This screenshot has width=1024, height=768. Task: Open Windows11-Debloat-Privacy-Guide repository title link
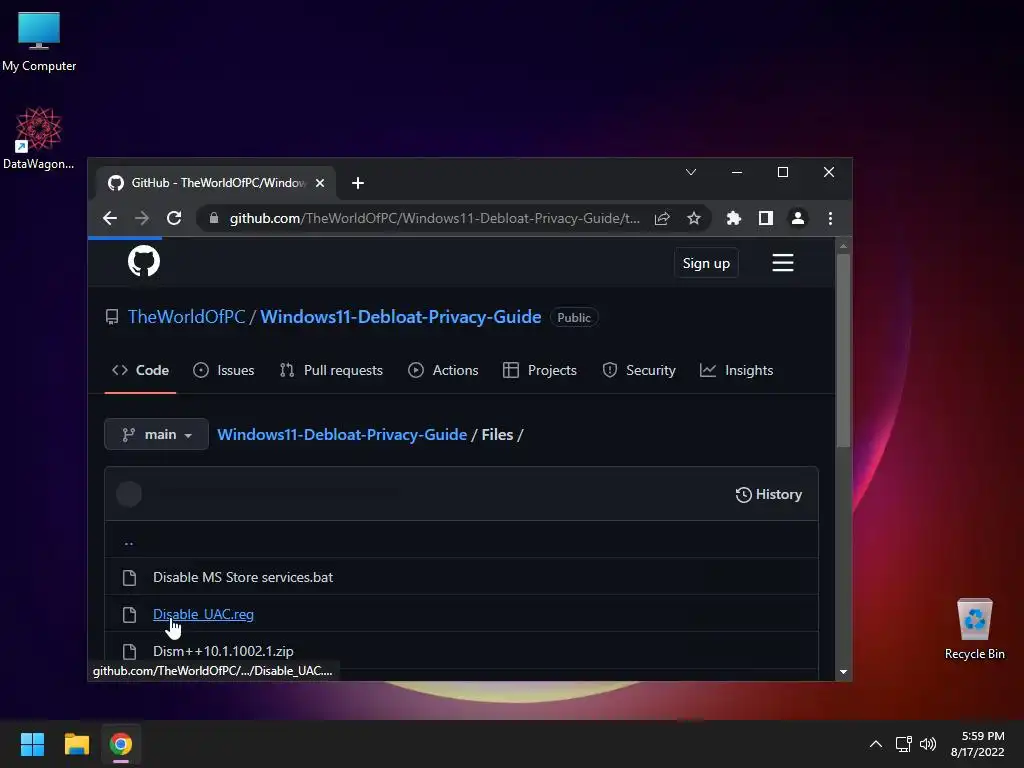coord(400,317)
